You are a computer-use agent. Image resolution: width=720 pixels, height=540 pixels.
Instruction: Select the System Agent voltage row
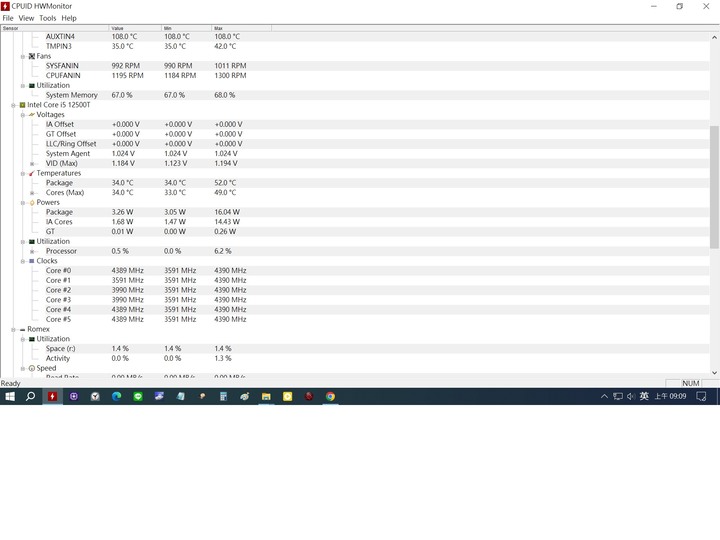pos(355,153)
